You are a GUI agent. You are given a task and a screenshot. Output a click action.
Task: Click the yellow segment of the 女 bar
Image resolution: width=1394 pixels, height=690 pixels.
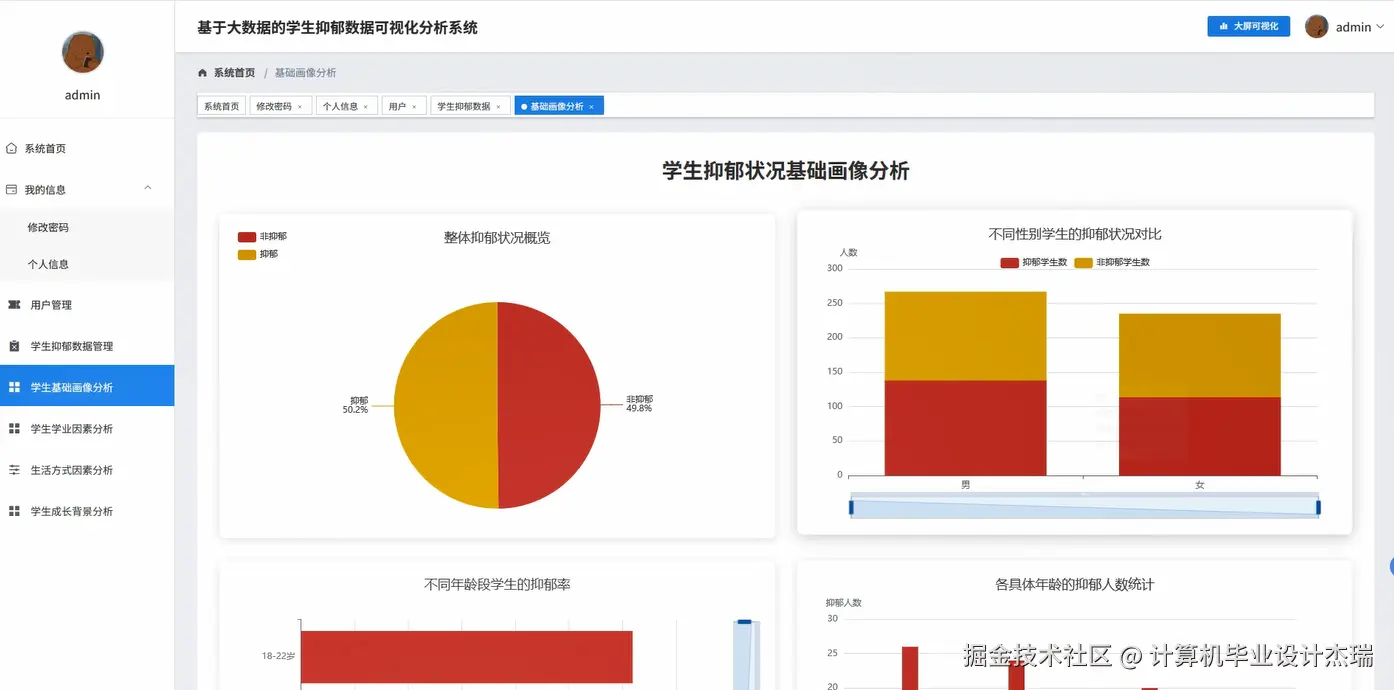(1199, 355)
